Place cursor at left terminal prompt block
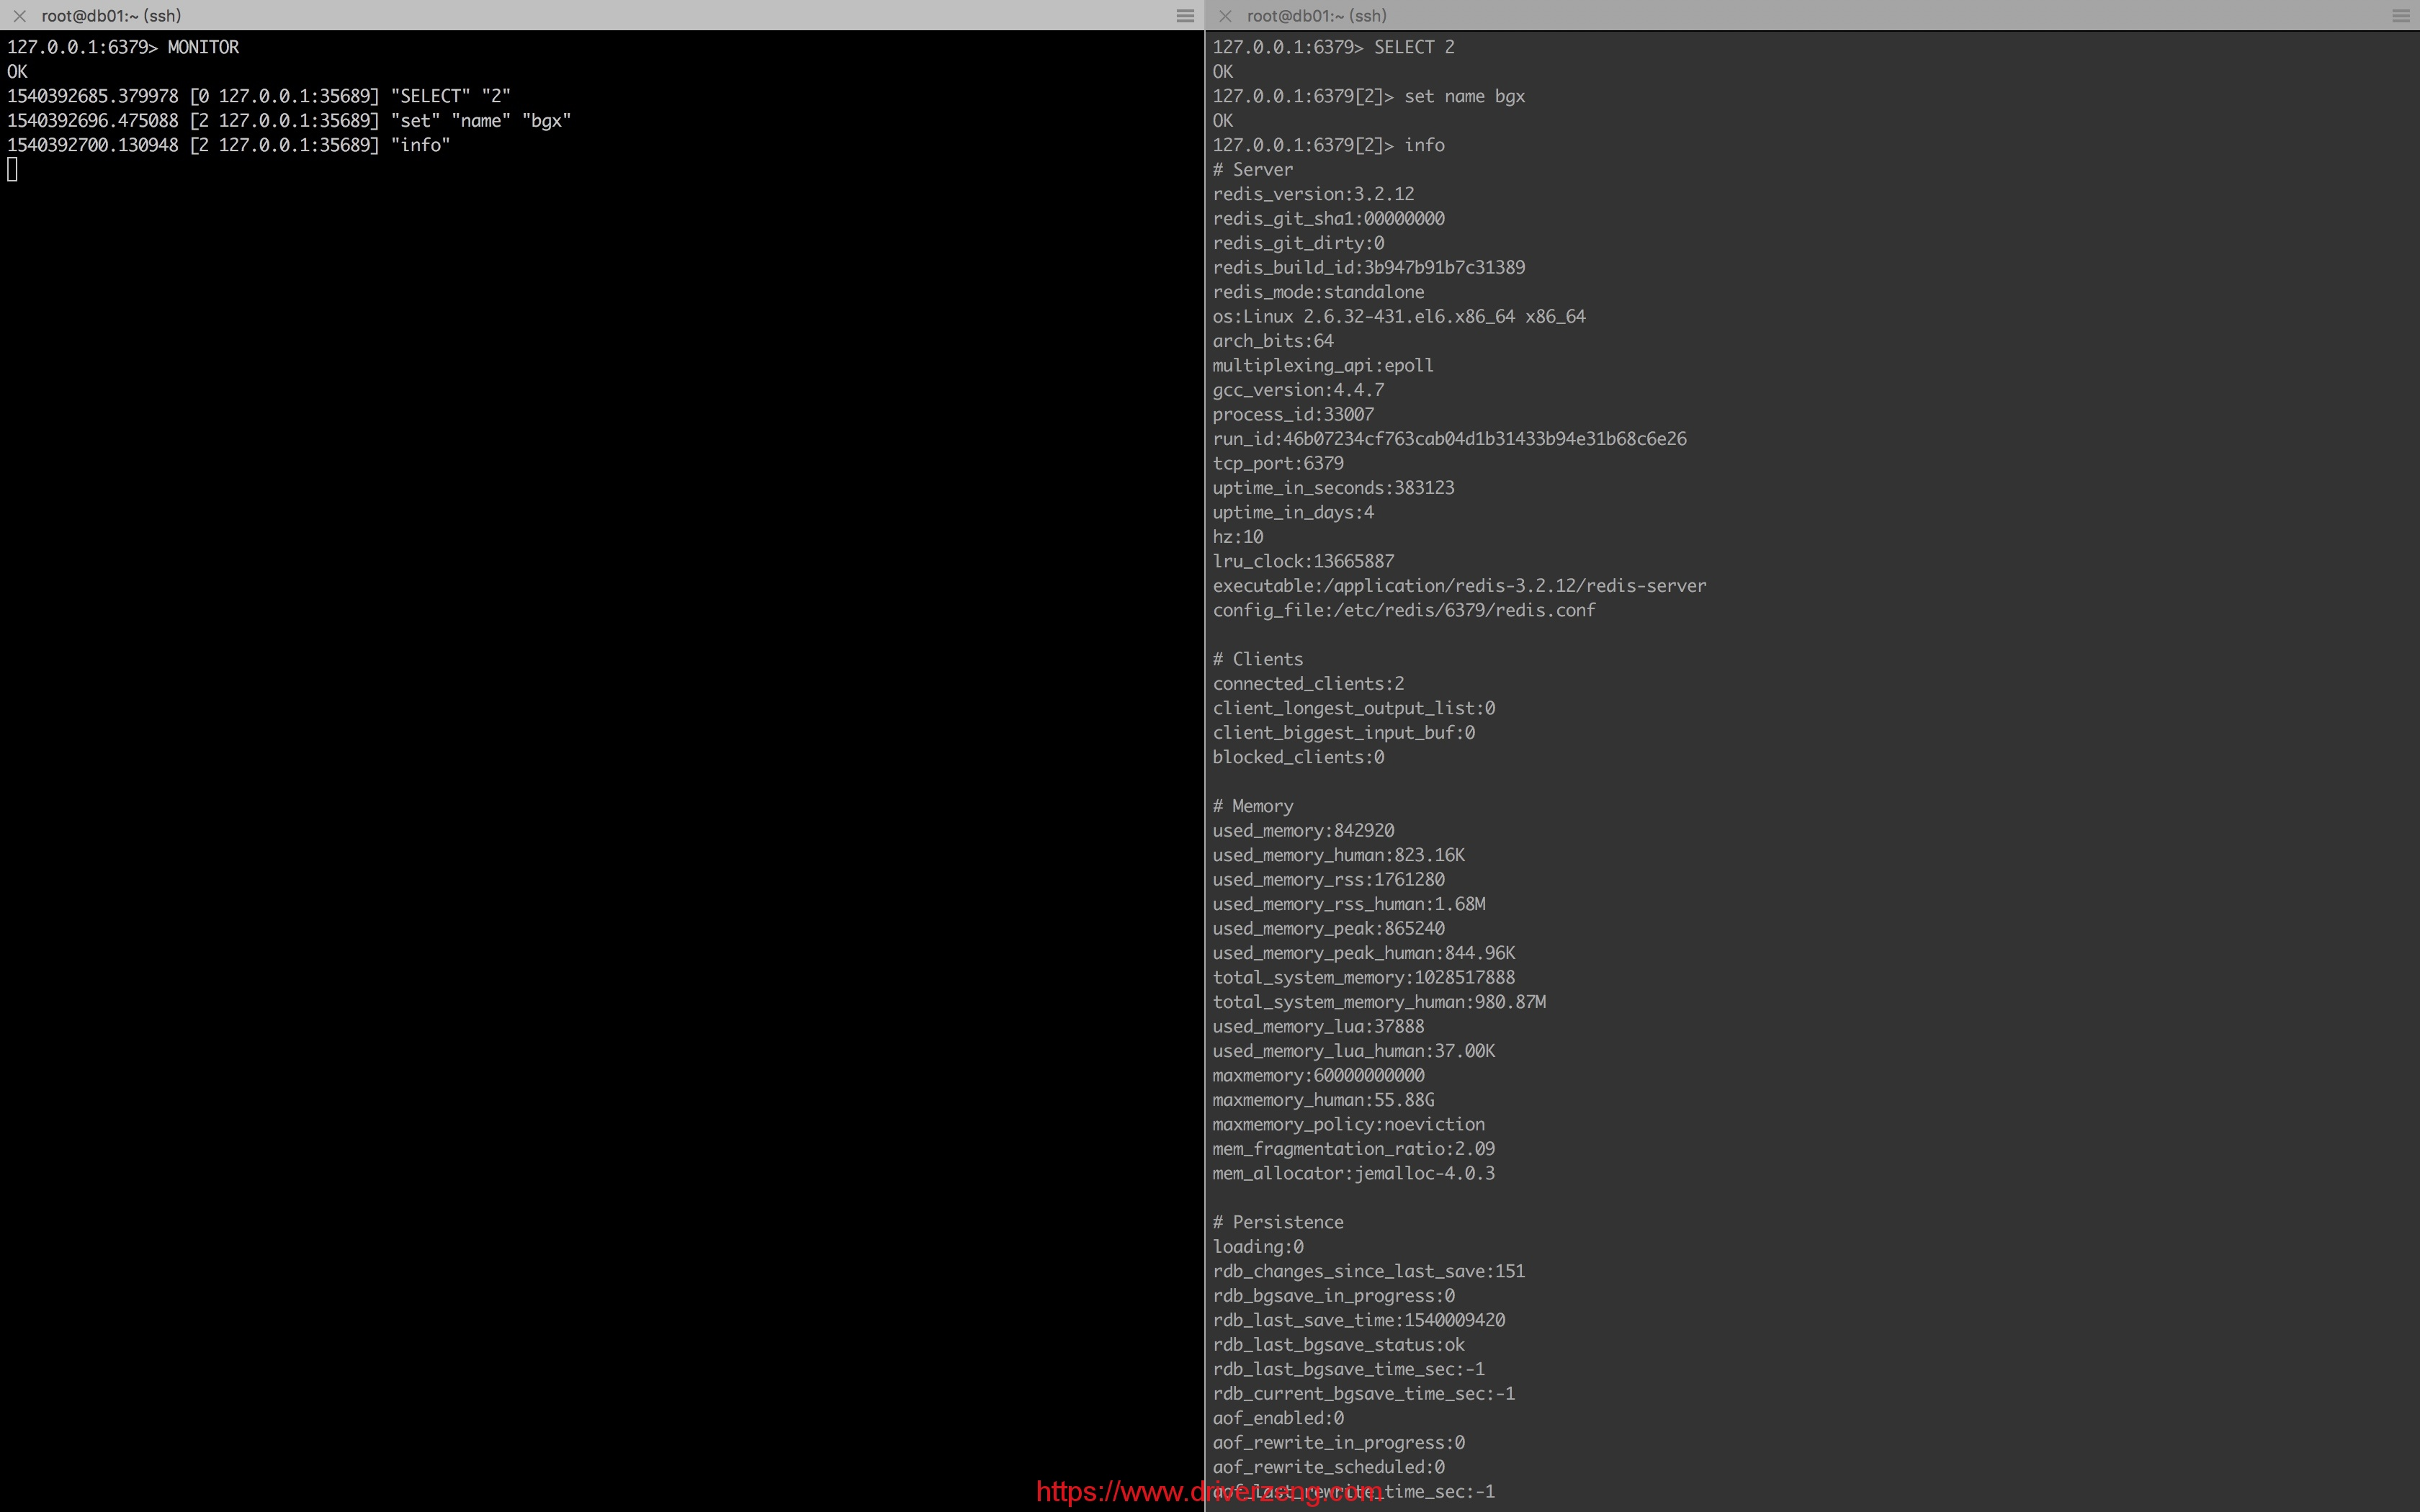Screen dimensions: 2420x1512 click(x=12, y=170)
